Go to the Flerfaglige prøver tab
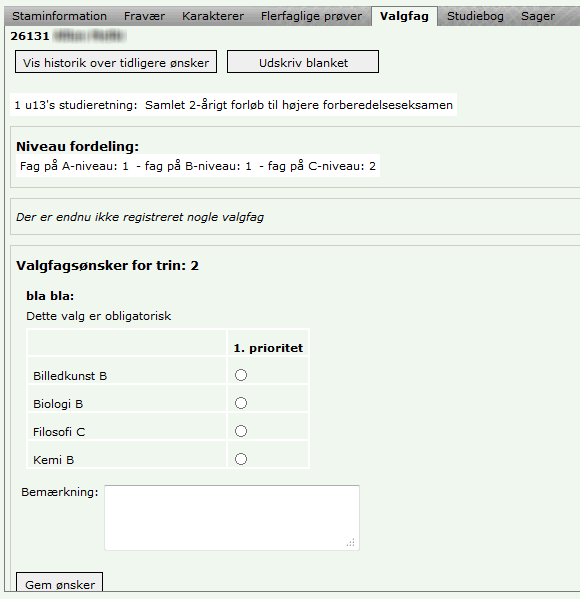The height and width of the screenshot is (599, 580). coord(311,16)
